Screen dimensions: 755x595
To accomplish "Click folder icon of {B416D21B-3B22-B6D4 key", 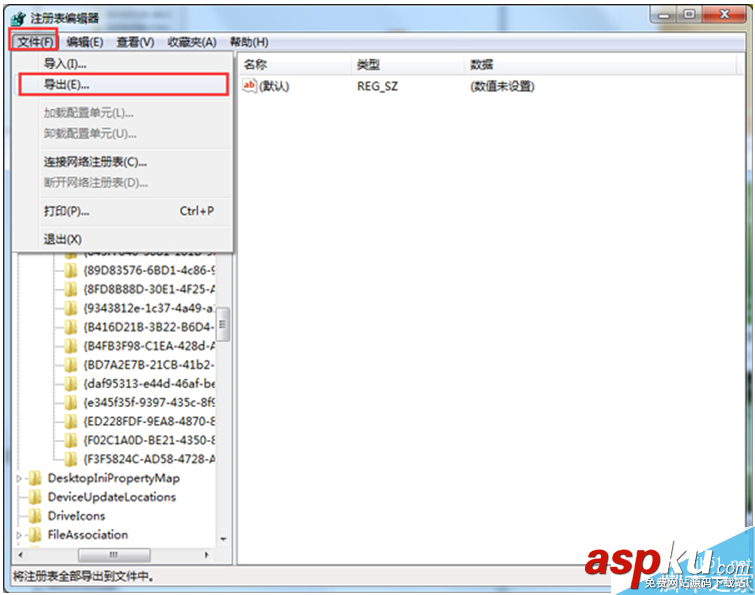I will [x=71, y=327].
